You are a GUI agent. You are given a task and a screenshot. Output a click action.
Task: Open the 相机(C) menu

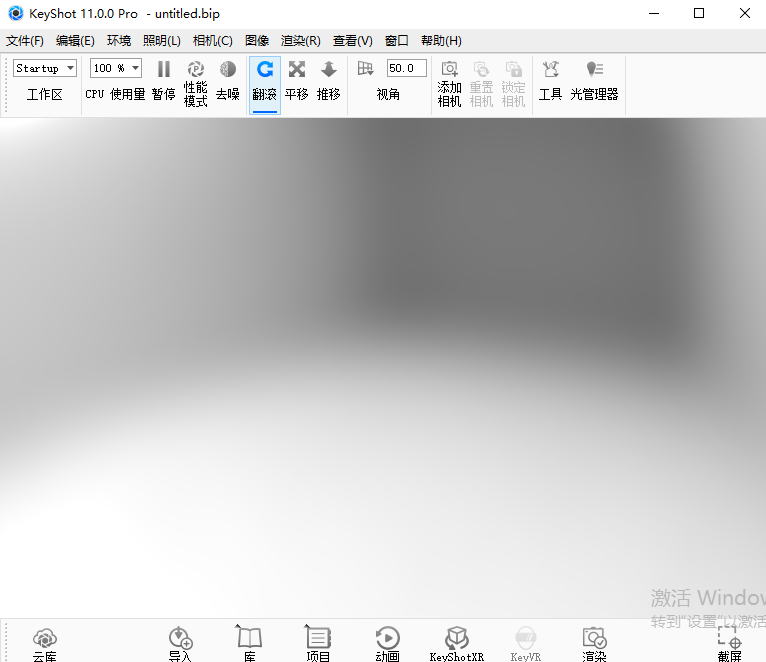tap(213, 41)
